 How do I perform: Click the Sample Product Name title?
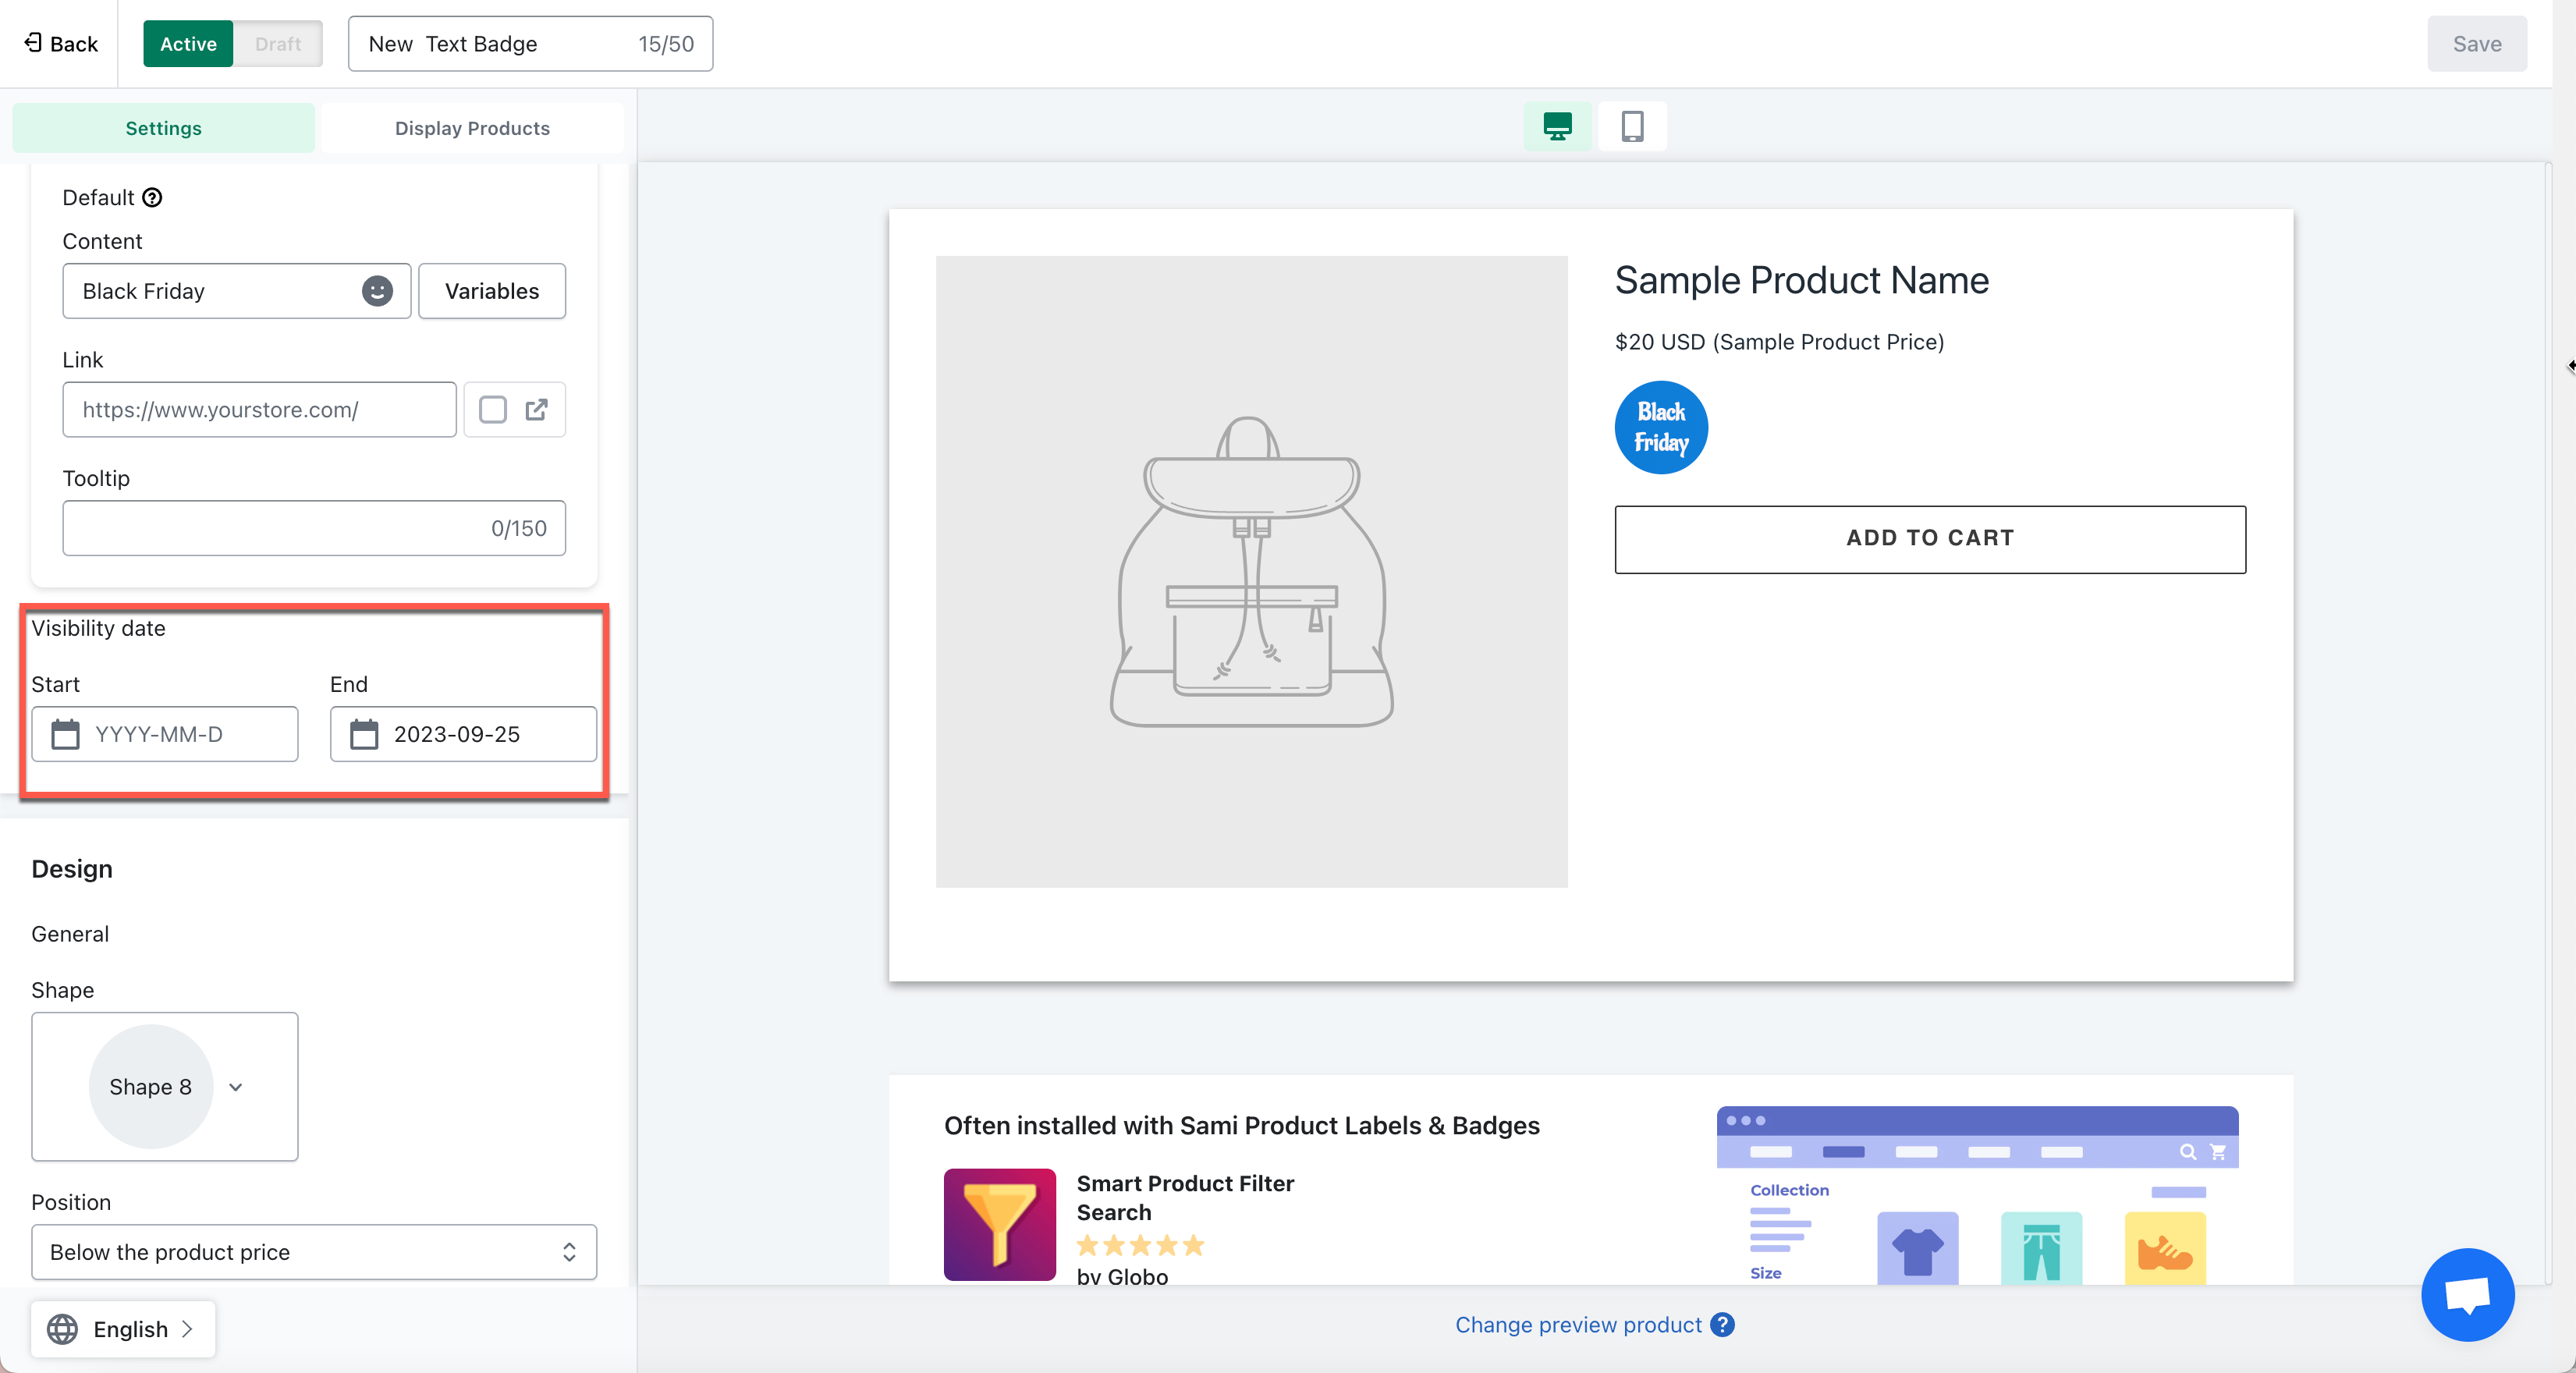(x=1802, y=281)
